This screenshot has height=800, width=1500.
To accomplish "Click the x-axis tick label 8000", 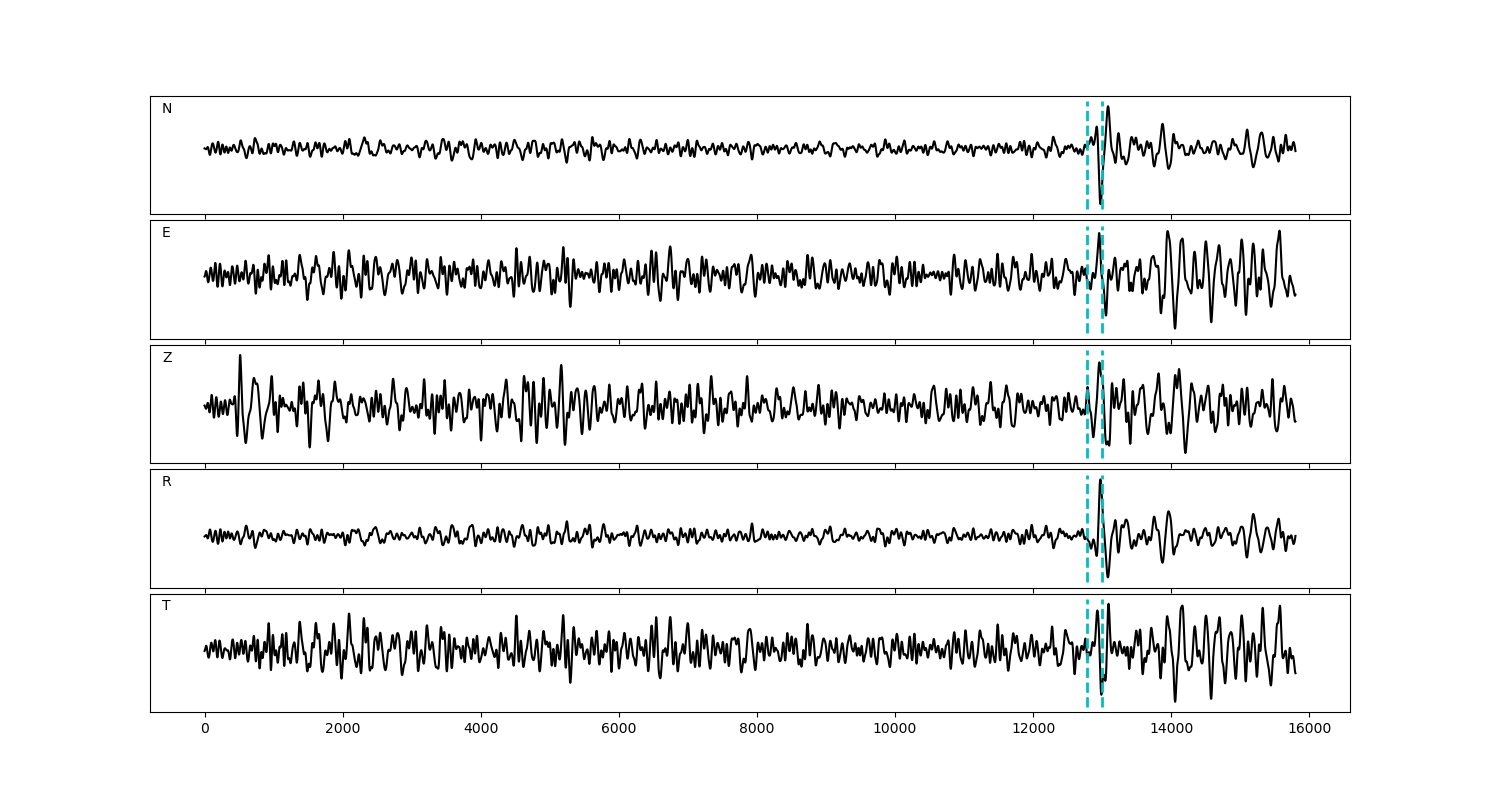I will coord(757,729).
